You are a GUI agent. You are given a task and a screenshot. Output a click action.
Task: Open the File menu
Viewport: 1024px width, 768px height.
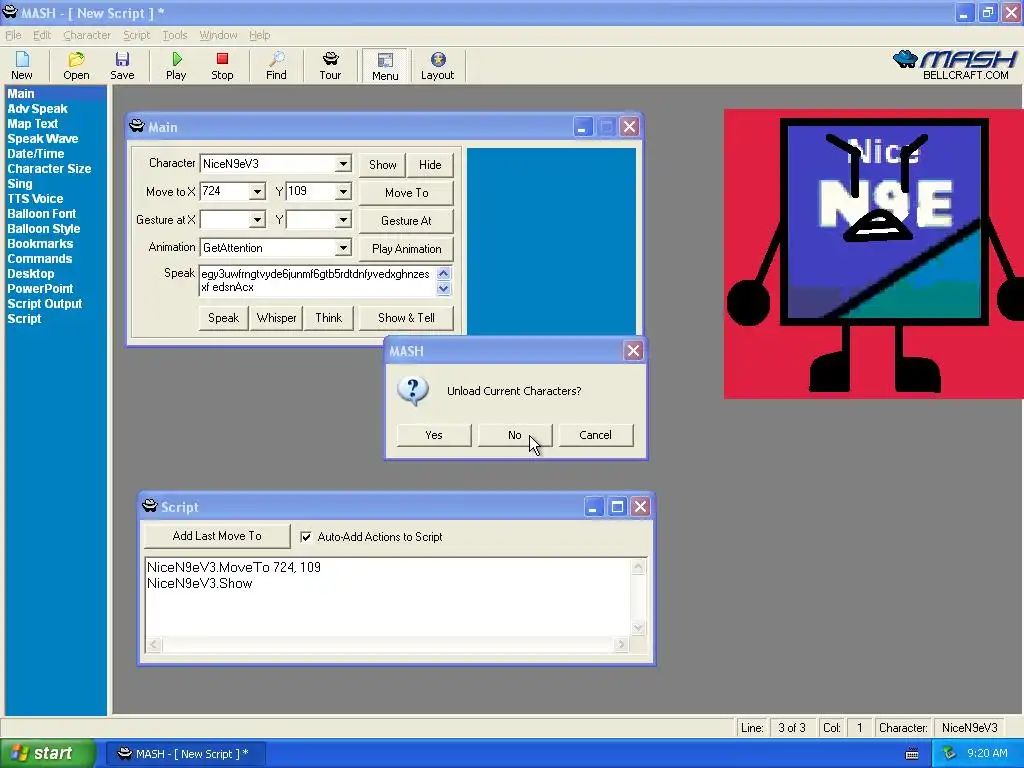pyautogui.click(x=14, y=35)
